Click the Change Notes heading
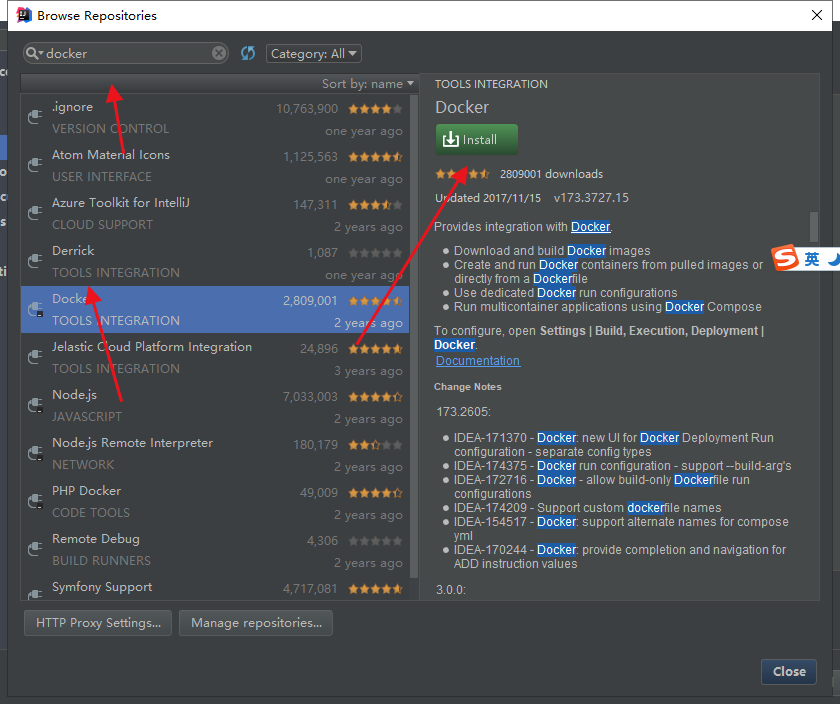The width and height of the screenshot is (840, 704). pyautogui.click(x=468, y=386)
